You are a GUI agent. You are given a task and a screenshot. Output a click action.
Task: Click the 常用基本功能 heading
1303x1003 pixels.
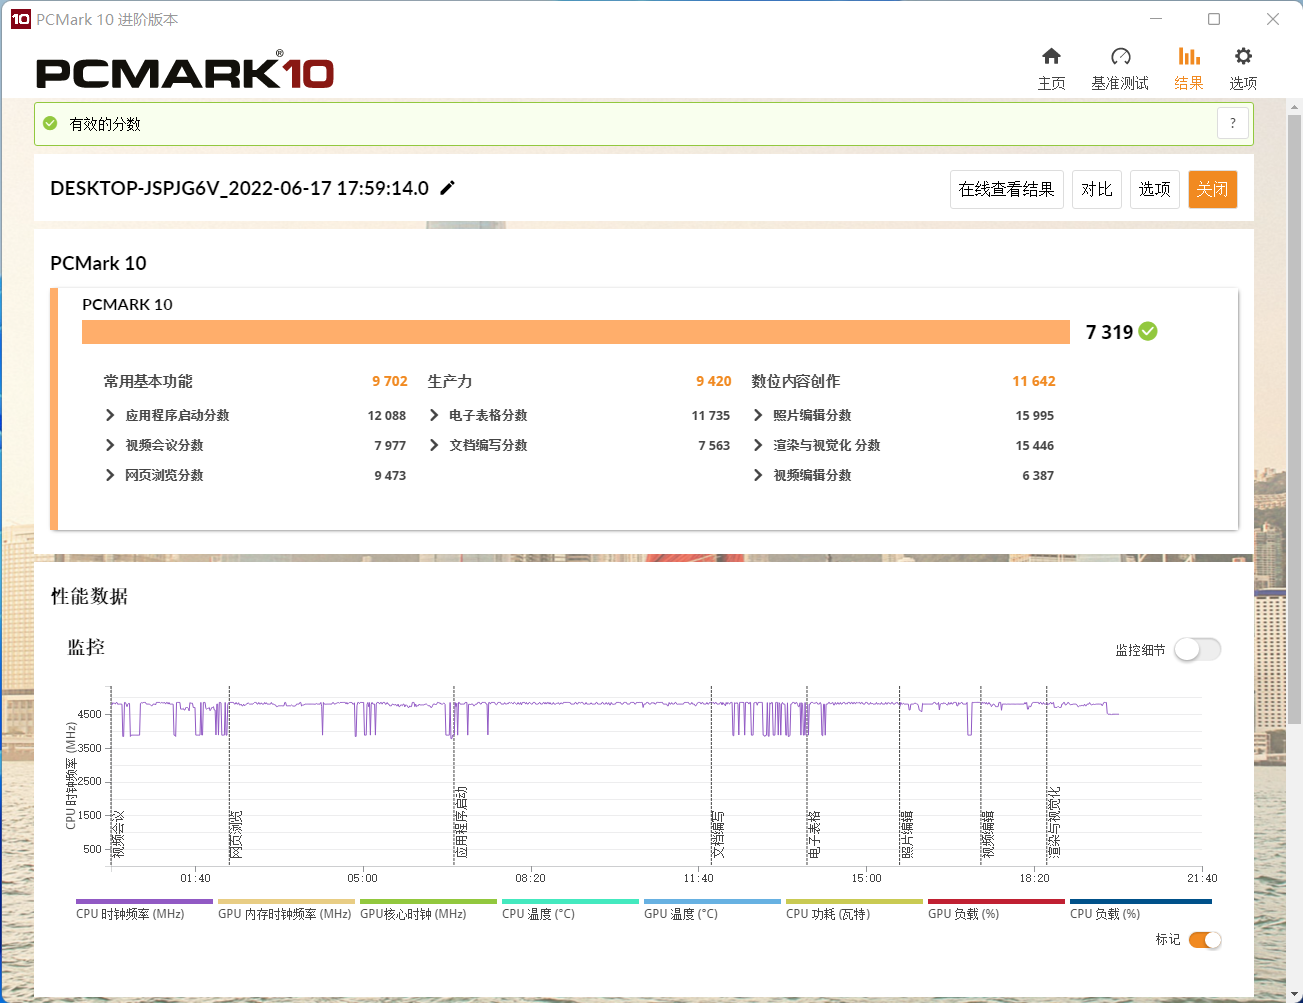pyautogui.click(x=148, y=381)
